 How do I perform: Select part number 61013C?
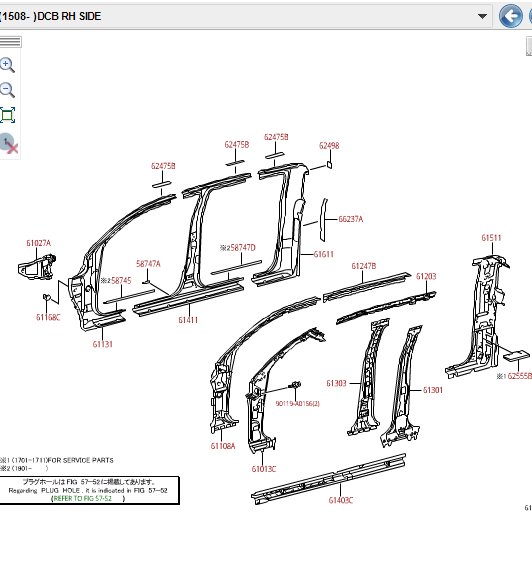pos(264,469)
